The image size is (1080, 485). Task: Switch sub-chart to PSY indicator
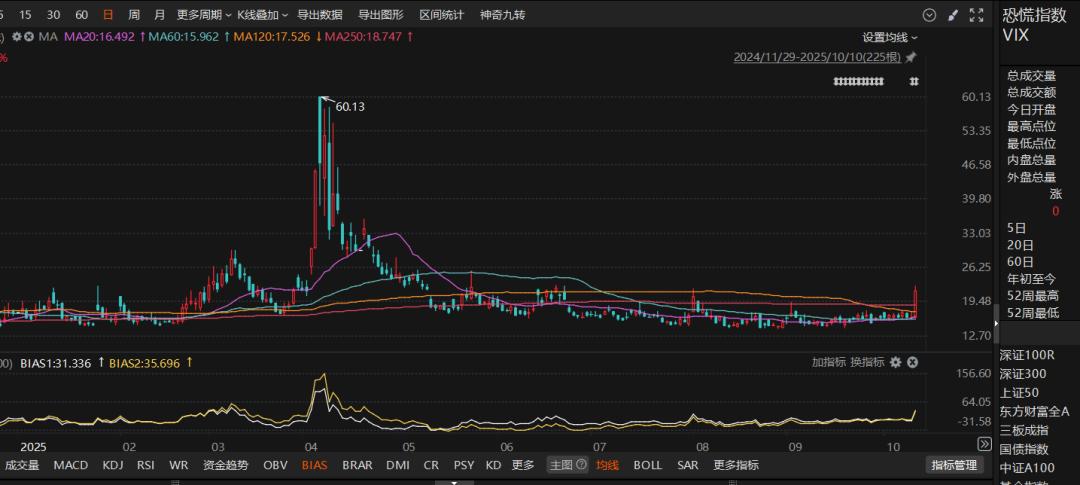point(464,465)
